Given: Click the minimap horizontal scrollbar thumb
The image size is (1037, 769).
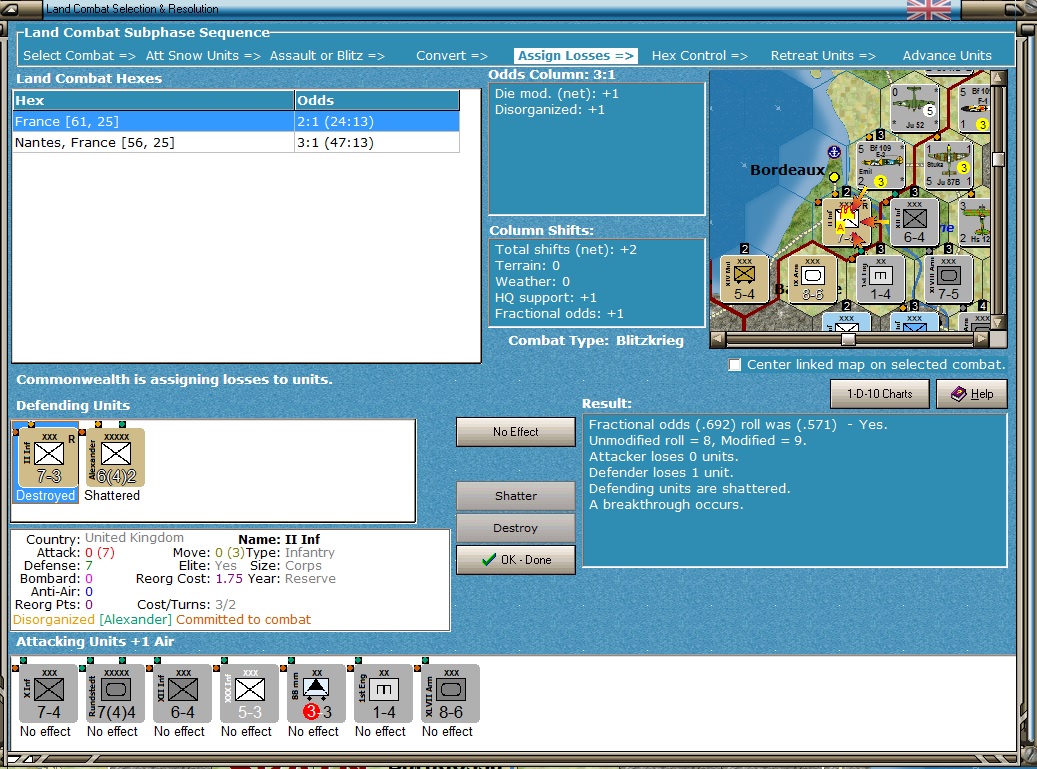Looking at the screenshot, I should click(848, 339).
